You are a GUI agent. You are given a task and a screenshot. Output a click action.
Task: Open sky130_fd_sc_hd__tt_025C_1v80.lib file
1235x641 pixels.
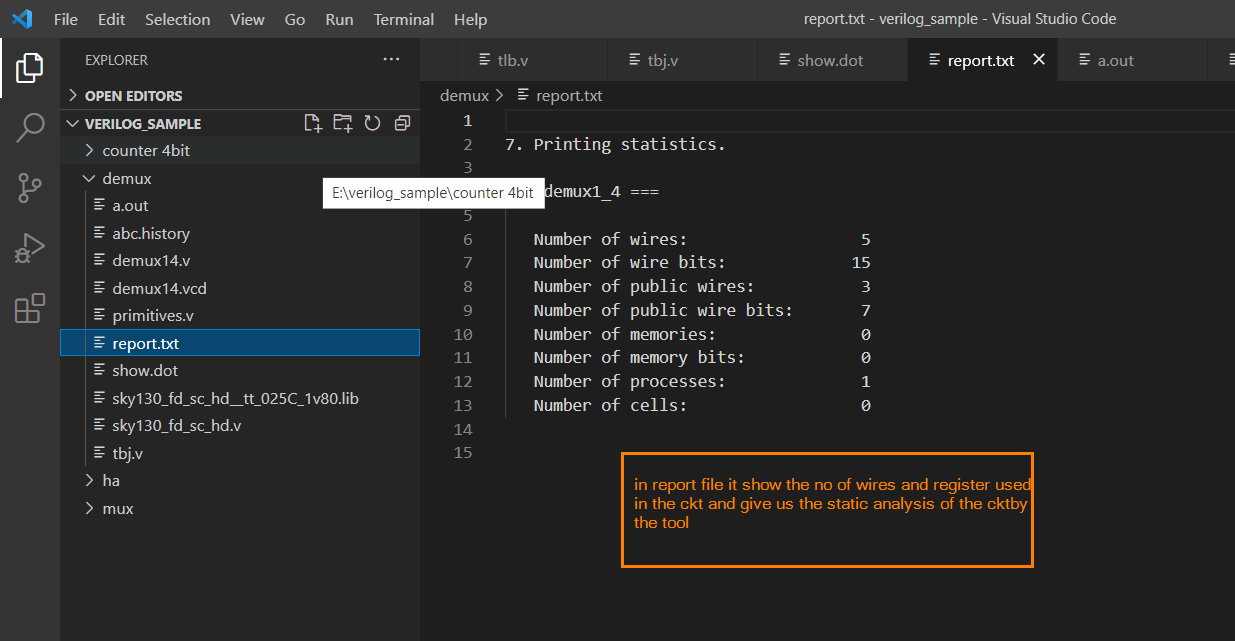[x=240, y=399]
